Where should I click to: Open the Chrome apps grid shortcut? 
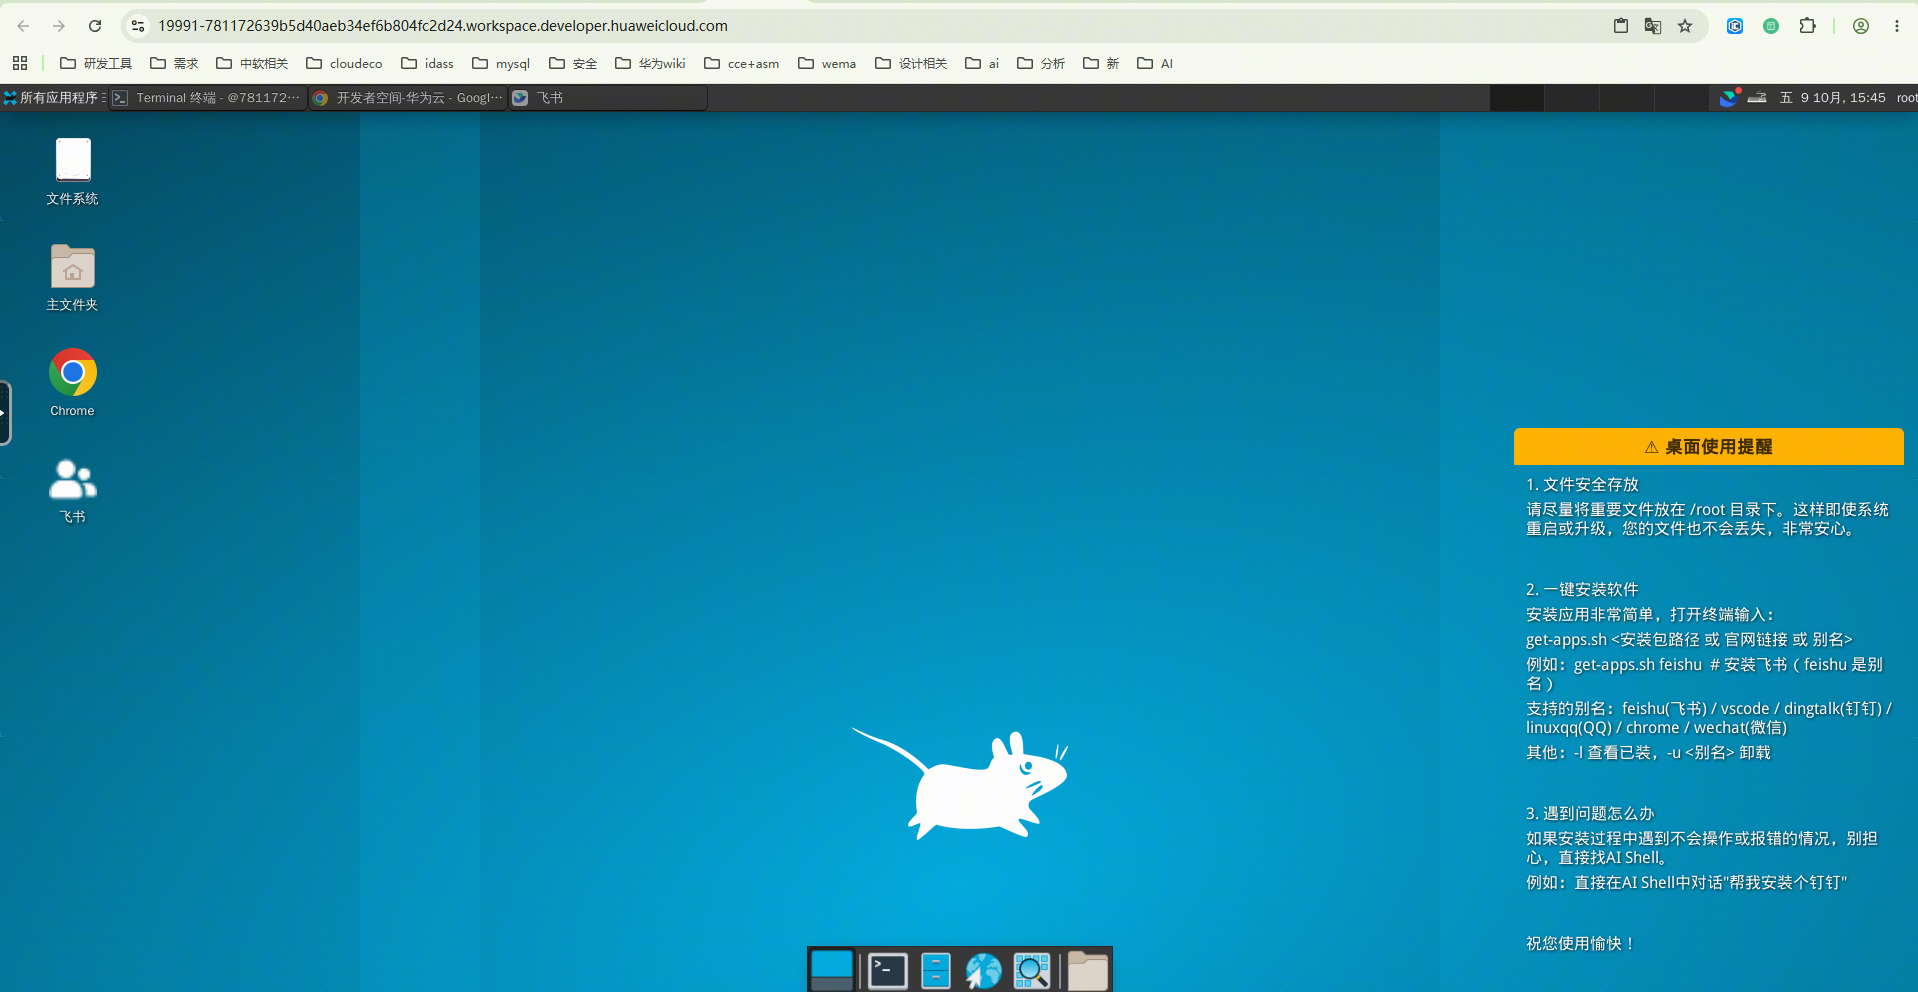tap(20, 63)
